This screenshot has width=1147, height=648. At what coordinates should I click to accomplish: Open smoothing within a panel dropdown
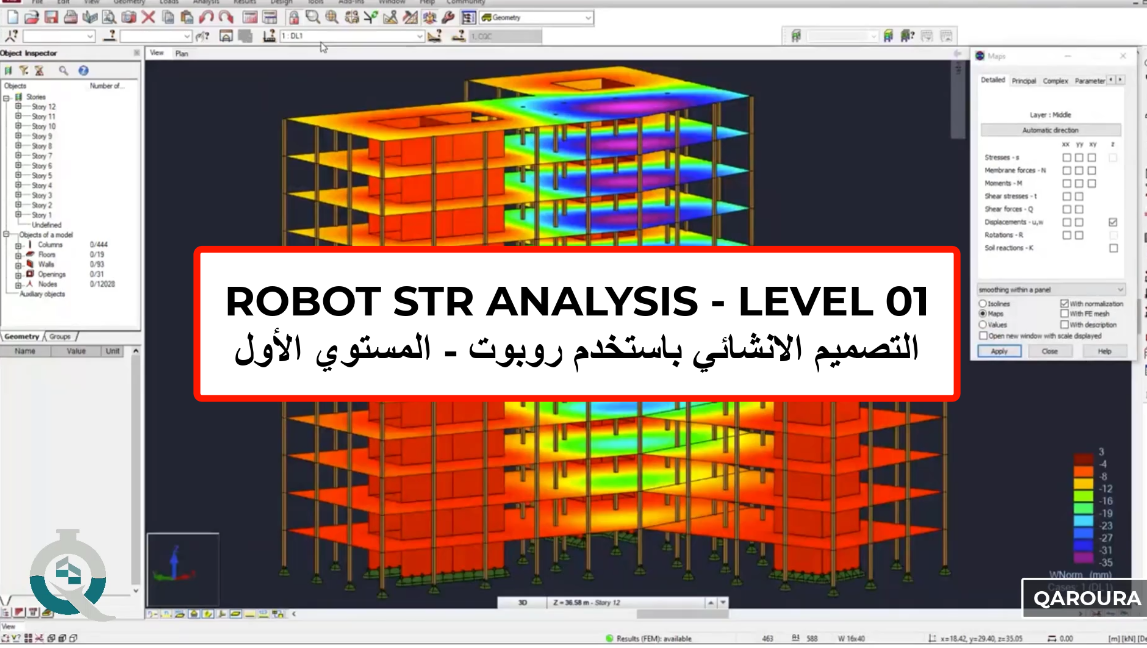1050,290
